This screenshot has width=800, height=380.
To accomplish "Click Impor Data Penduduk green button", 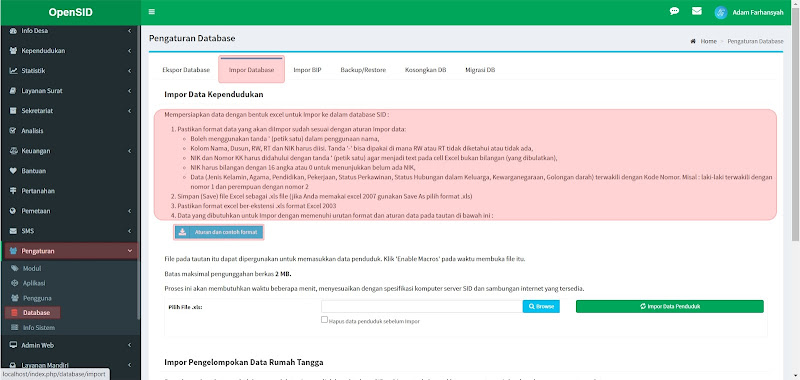I will coord(669,306).
